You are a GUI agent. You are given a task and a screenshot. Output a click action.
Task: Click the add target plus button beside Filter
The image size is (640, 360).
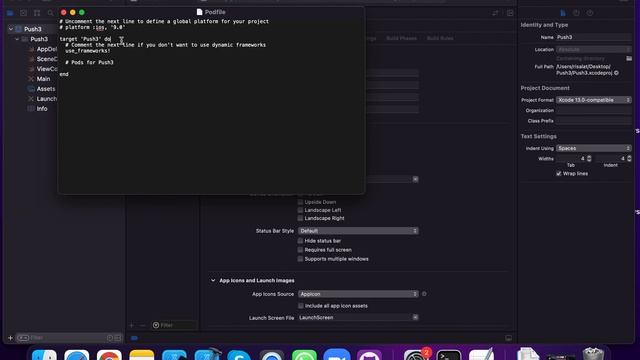point(131,325)
